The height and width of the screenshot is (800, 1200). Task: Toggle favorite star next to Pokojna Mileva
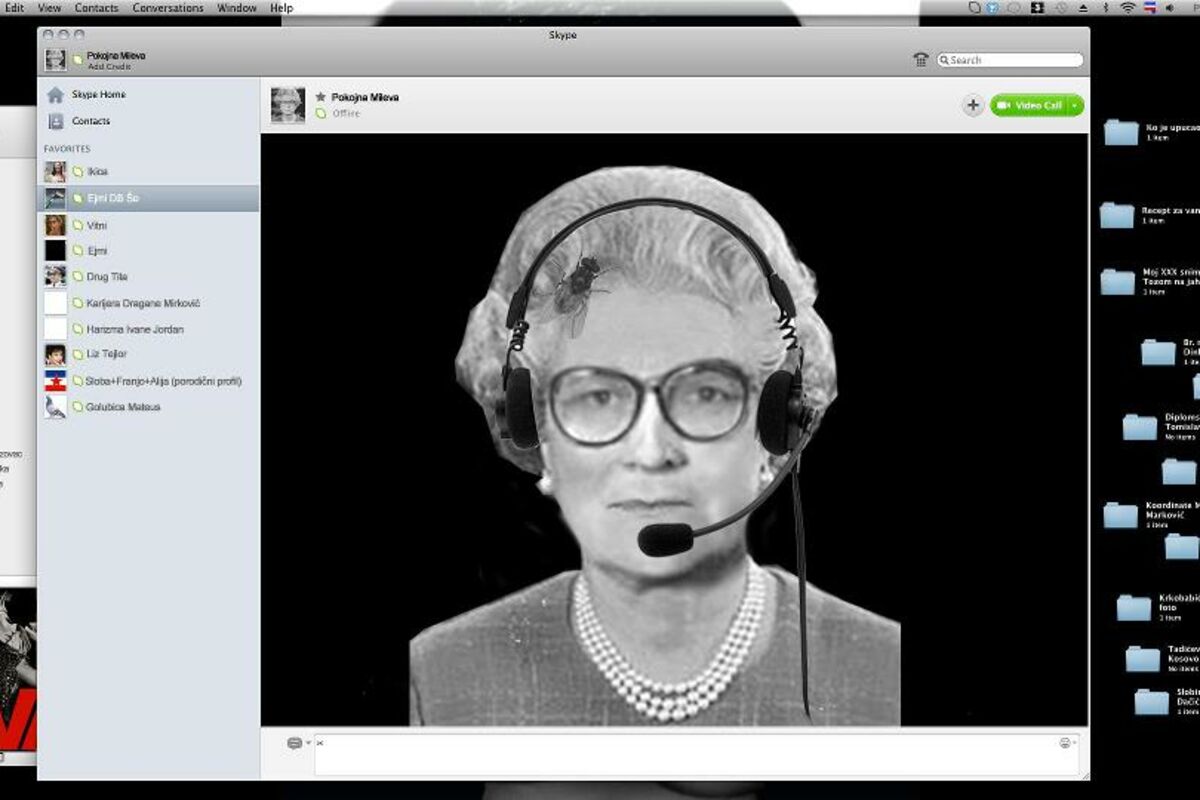pos(320,97)
